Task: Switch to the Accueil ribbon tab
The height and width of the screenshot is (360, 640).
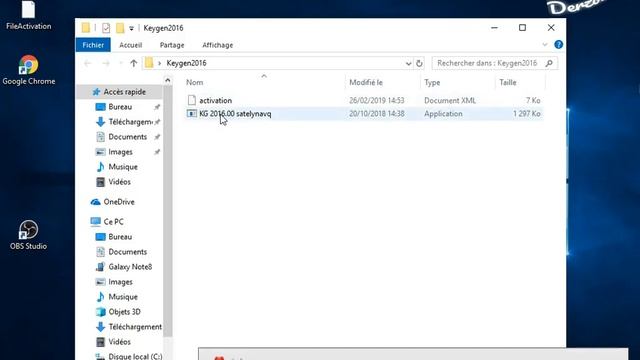Action: coord(131,45)
